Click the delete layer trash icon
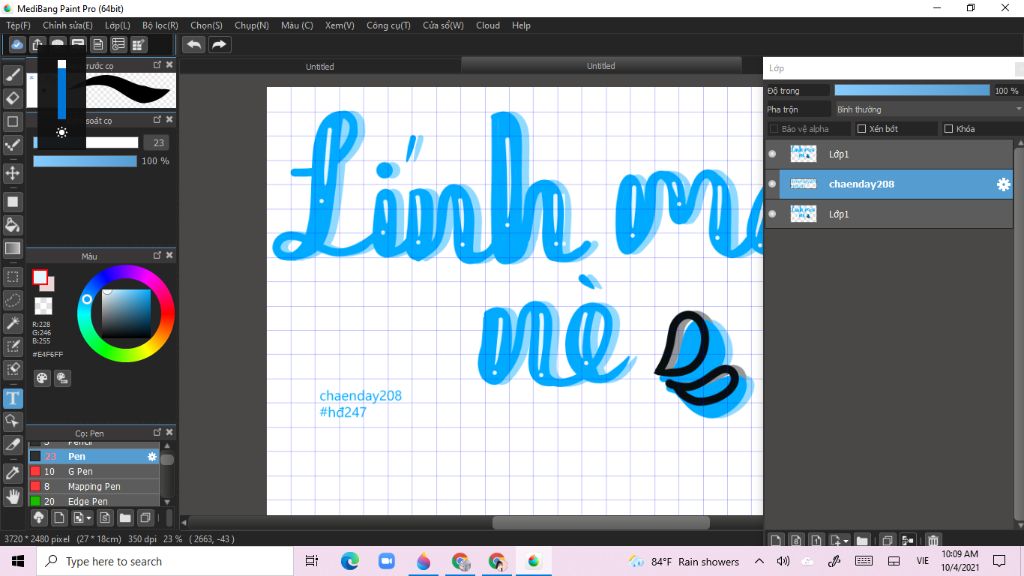 click(933, 540)
